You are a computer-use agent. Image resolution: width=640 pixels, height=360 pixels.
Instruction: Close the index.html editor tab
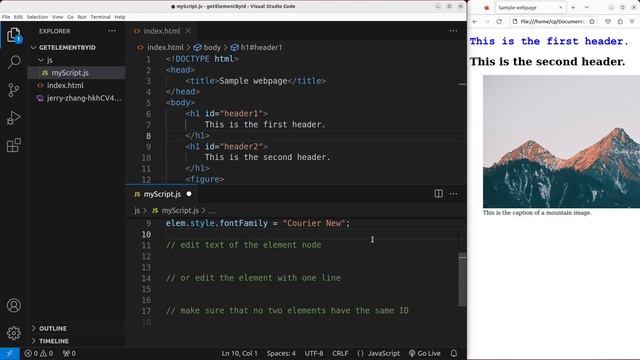[188, 31]
